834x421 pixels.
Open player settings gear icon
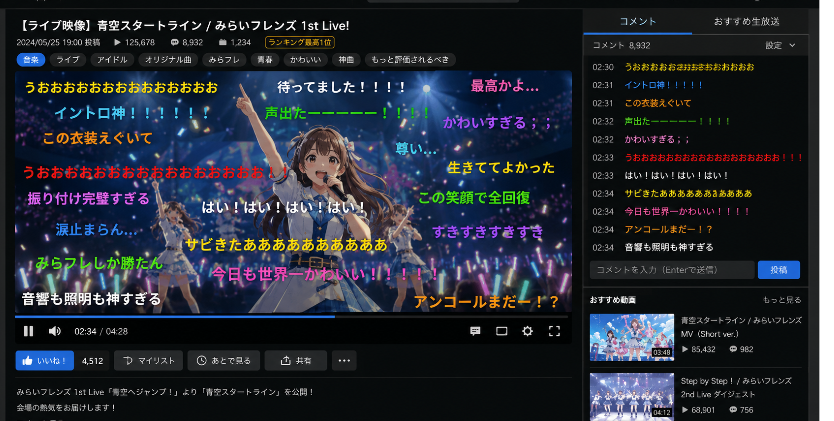tap(528, 331)
